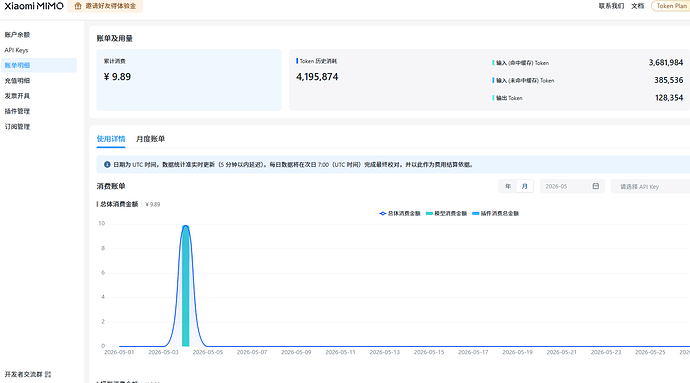This screenshot has width=690, height=383.
Task: Open 文档 documentation link
Action: 638,6
